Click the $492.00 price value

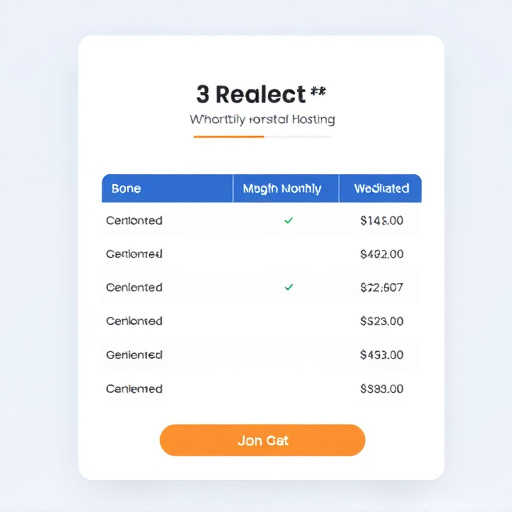pos(382,254)
